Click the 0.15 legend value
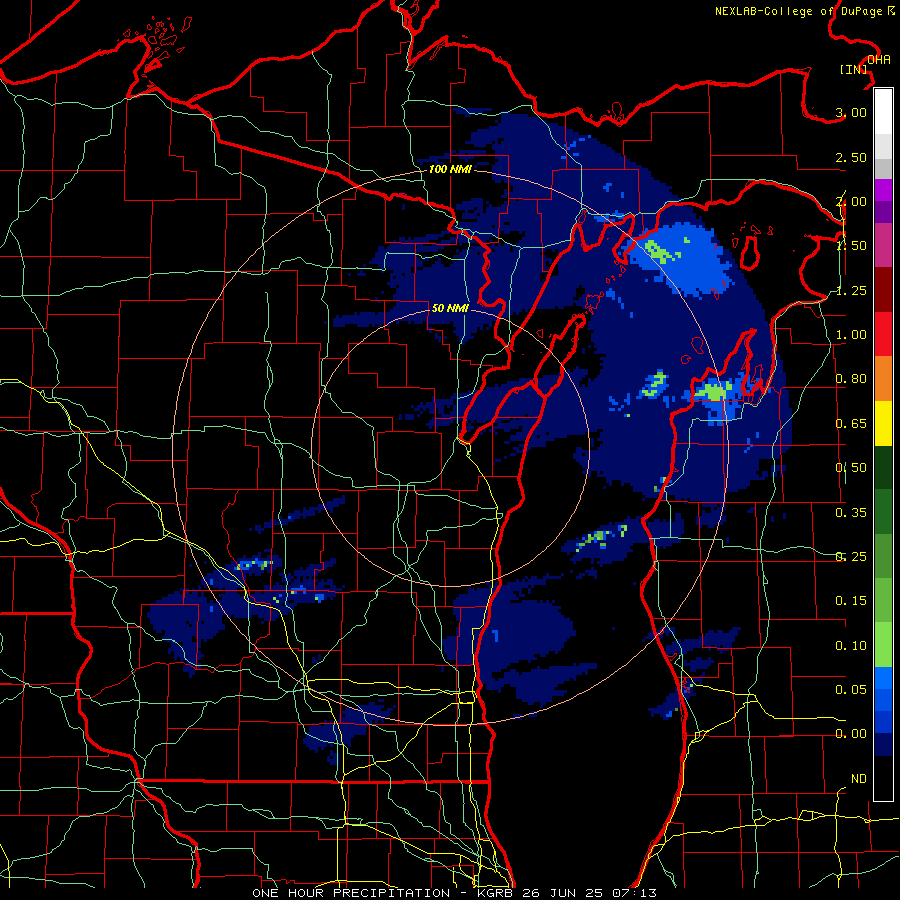 (851, 601)
